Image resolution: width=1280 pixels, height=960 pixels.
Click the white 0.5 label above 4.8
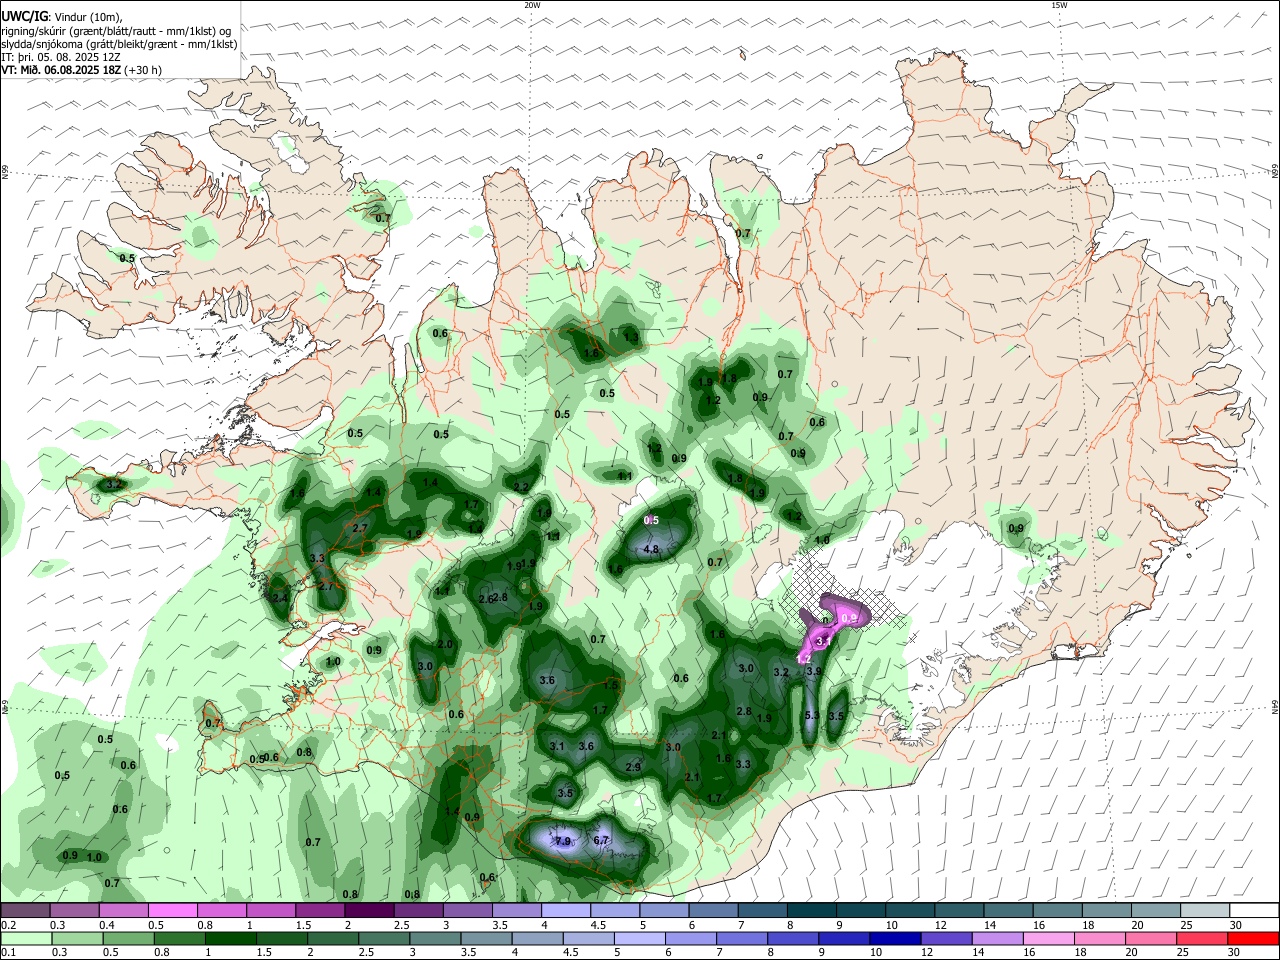(x=651, y=520)
